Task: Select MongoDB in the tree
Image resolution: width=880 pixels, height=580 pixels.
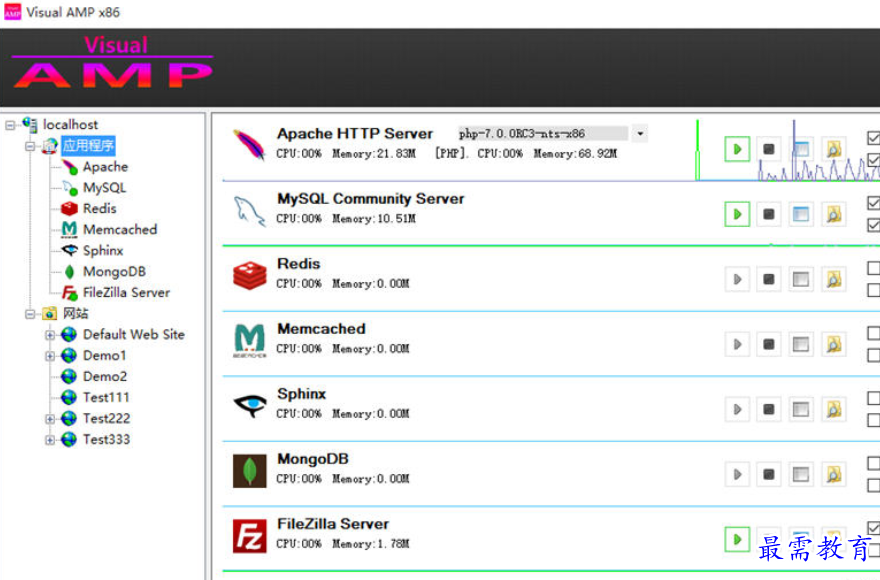Action: [x=114, y=272]
